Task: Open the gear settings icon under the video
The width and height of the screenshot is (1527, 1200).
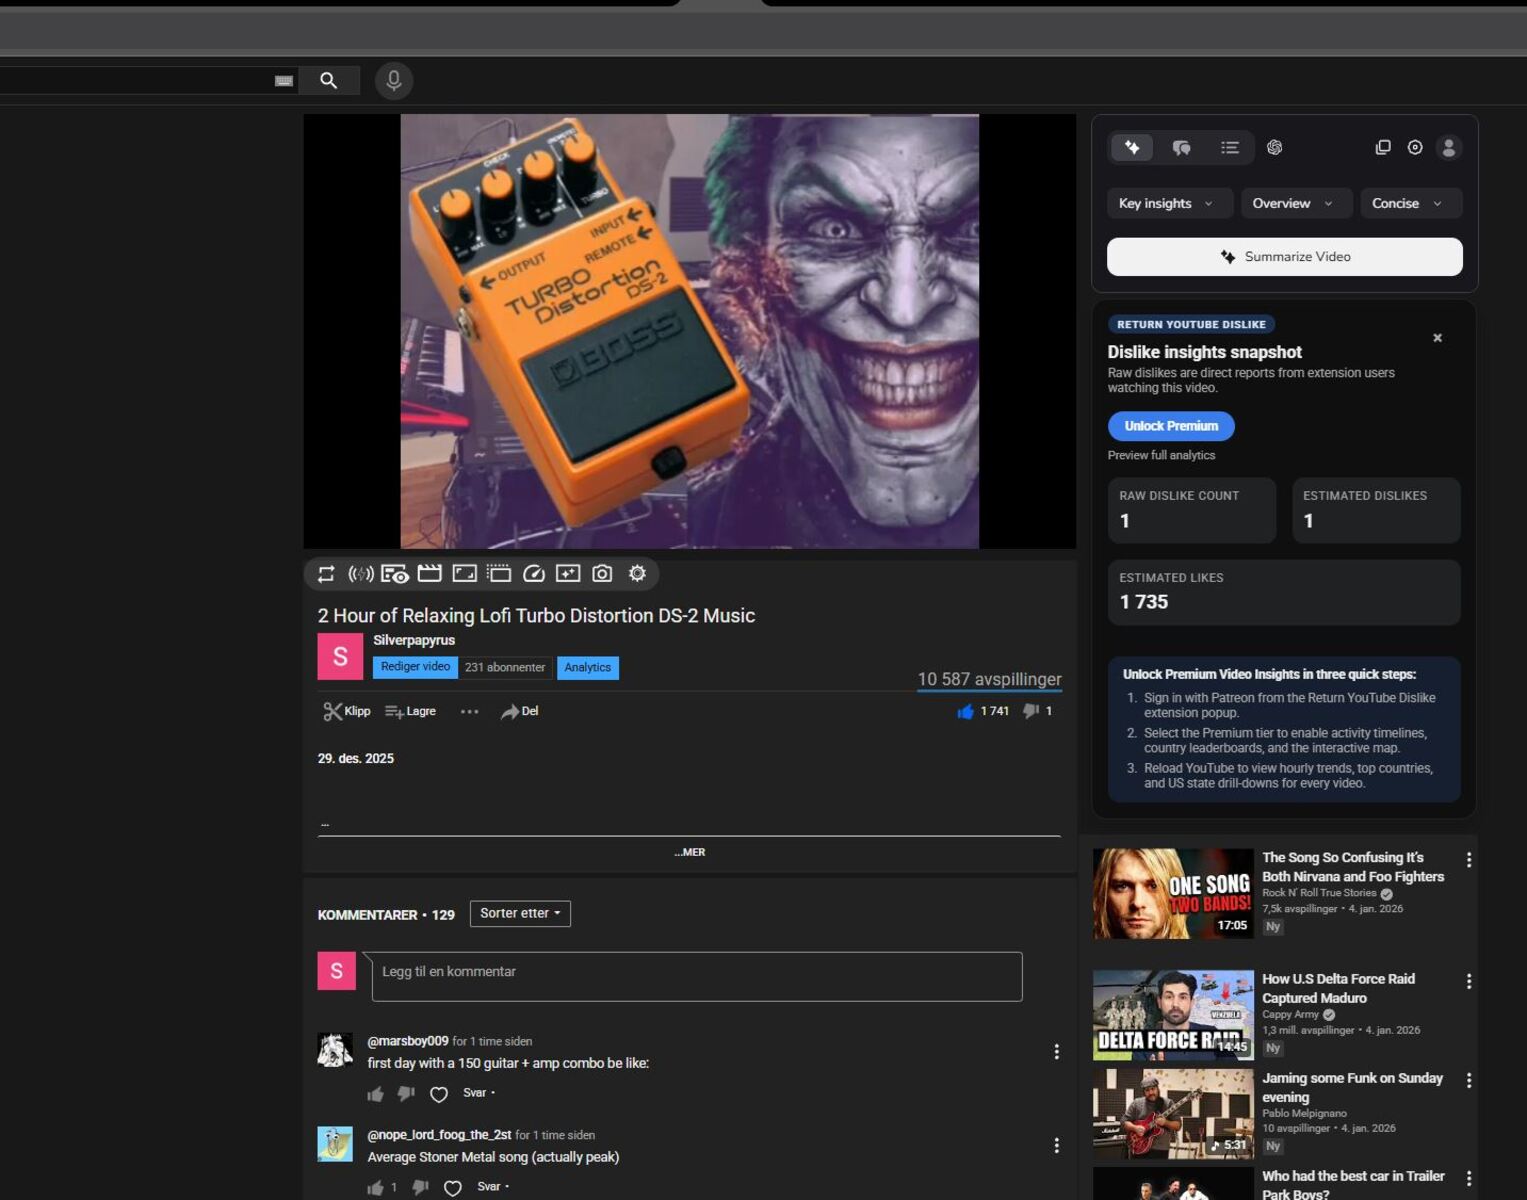Action: coord(637,574)
